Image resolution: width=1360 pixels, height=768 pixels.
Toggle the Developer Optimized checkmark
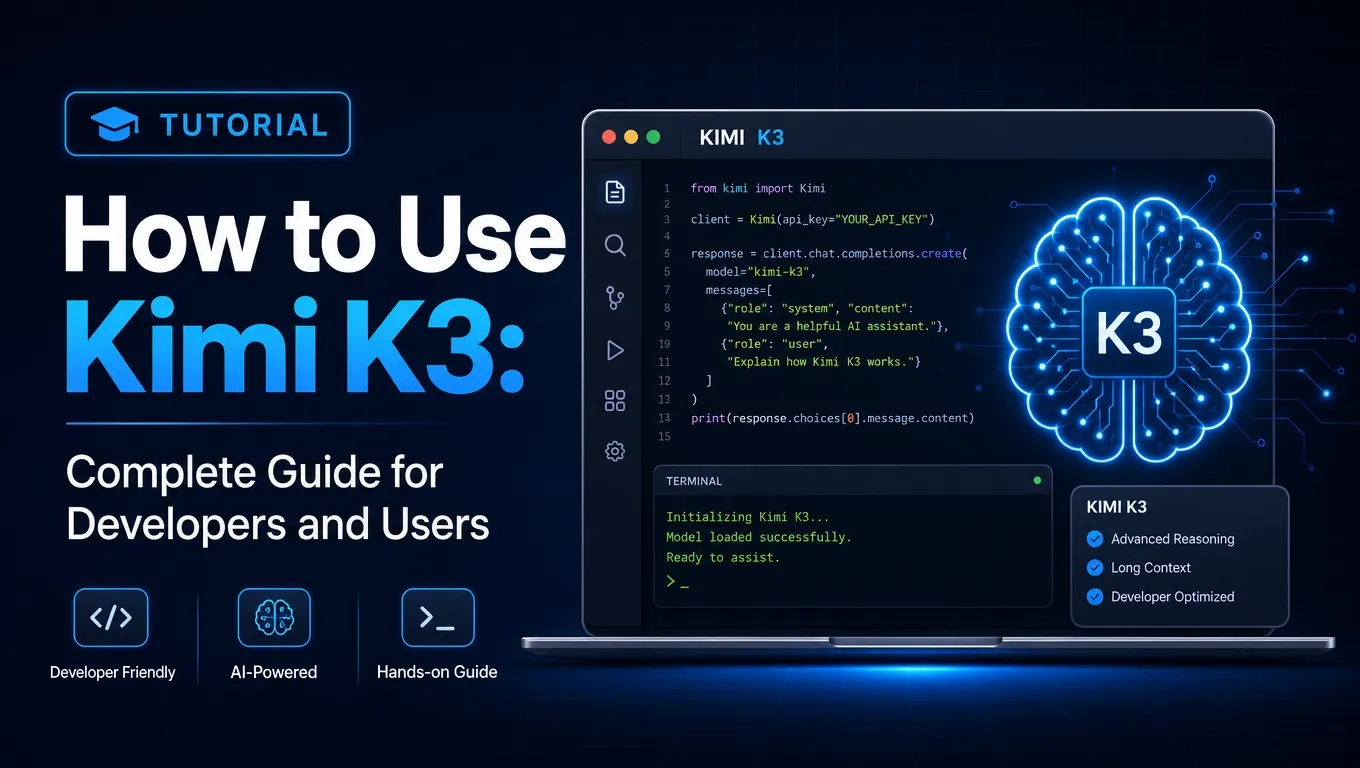coord(1094,597)
